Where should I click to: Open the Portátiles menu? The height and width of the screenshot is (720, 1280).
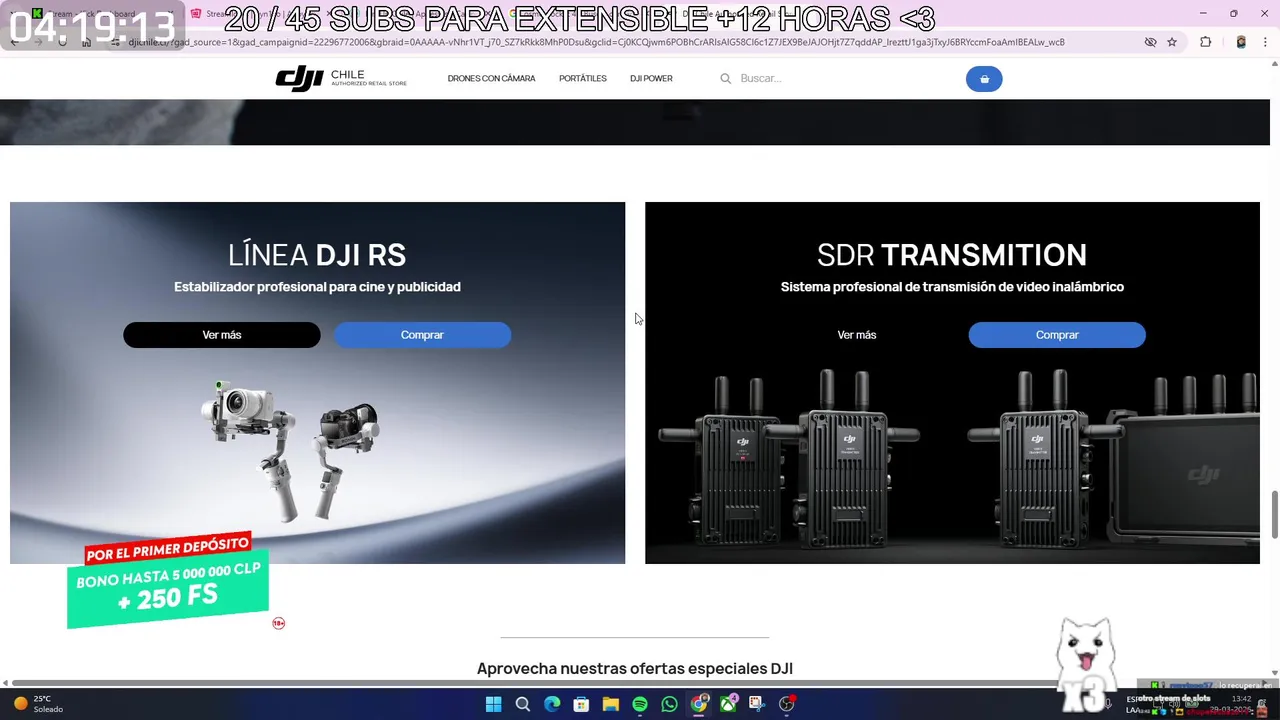coord(583,78)
